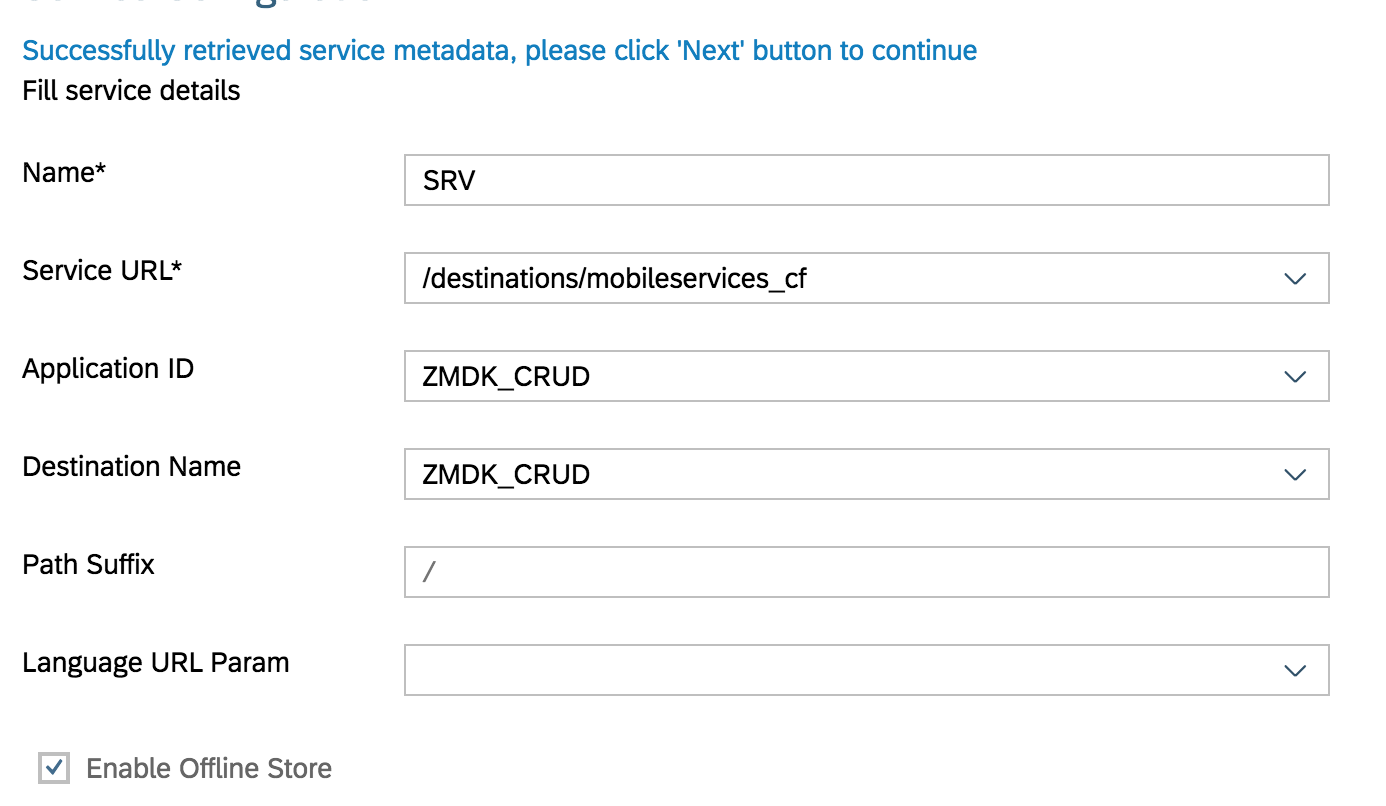
Task: Open the Service URL dropdown chevron
Action: (x=1295, y=278)
